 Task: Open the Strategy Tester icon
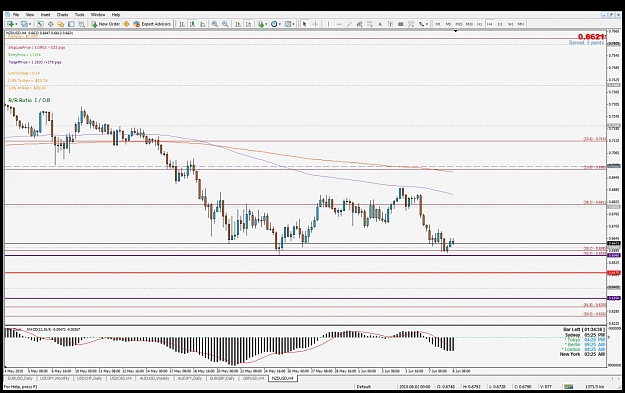tap(82, 24)
